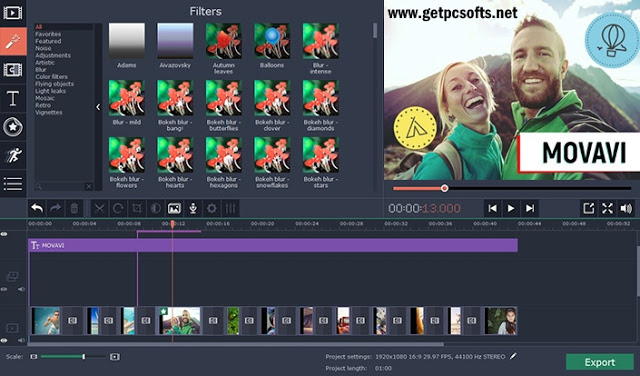
Task: Collapse the filter category list arrow
Action: (x=98, y=107)
